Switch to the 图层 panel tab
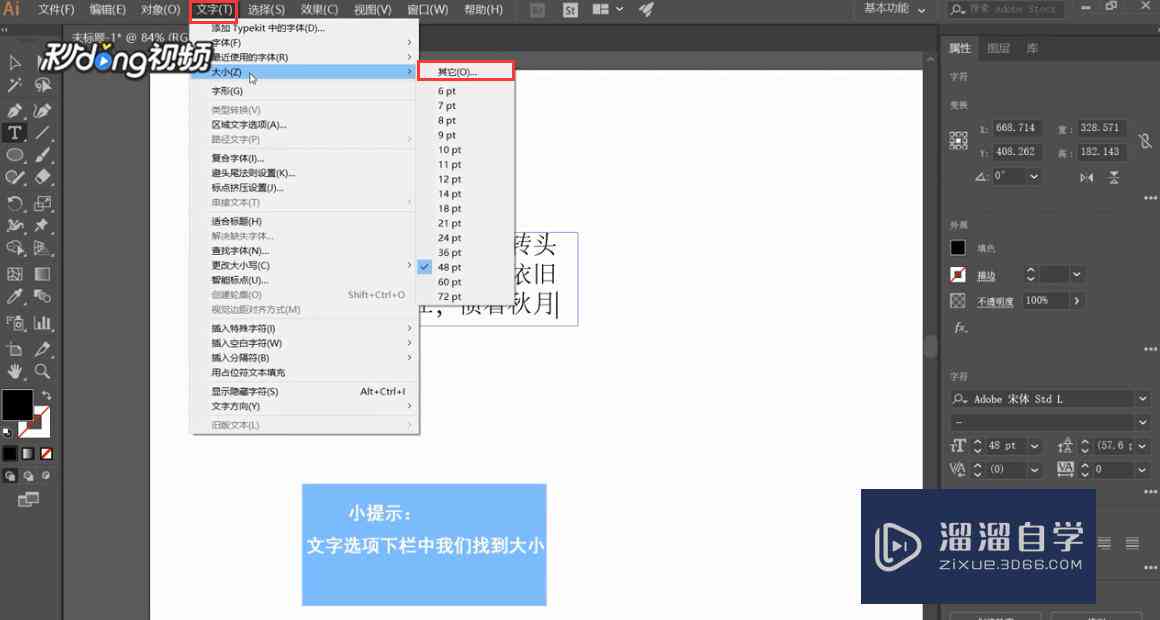 point(998,49)
